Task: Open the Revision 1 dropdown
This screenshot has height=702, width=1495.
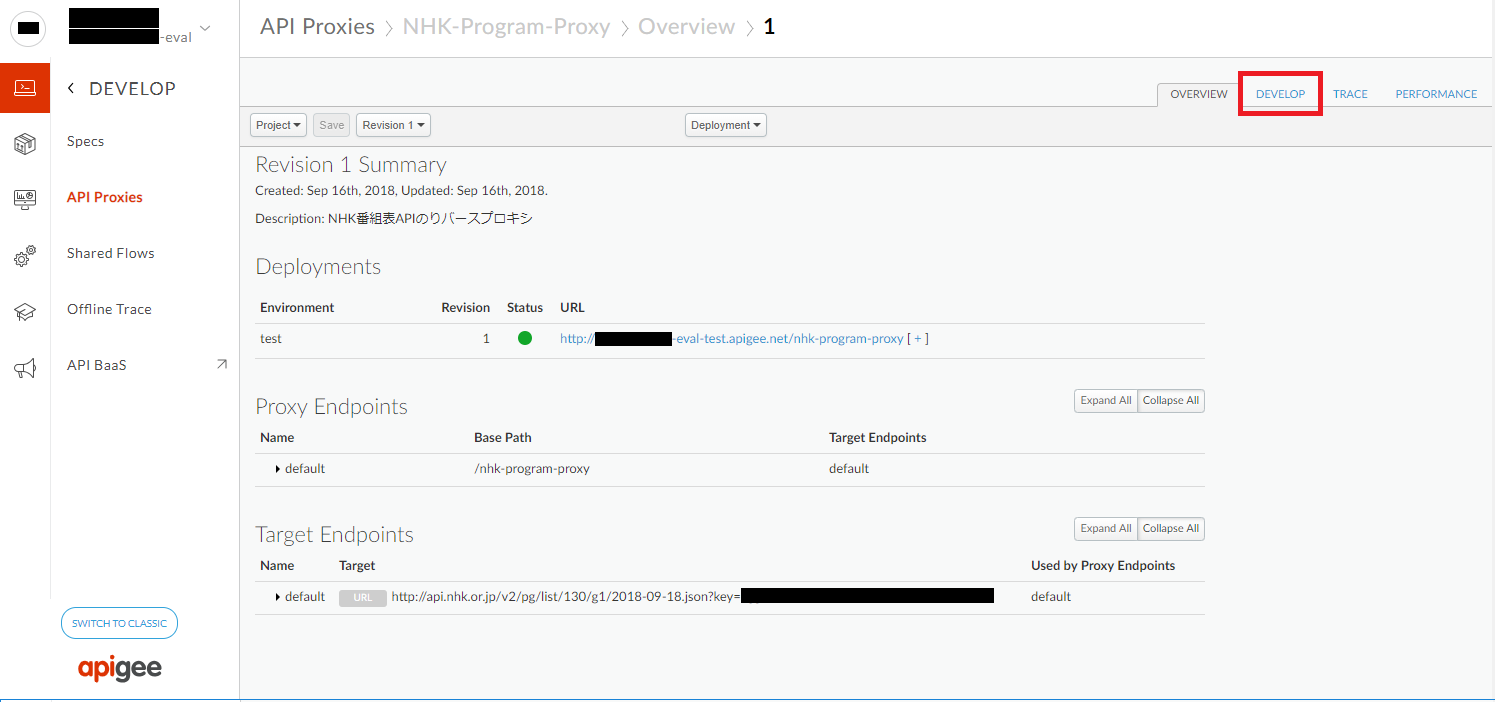Action: pos(393,124)
